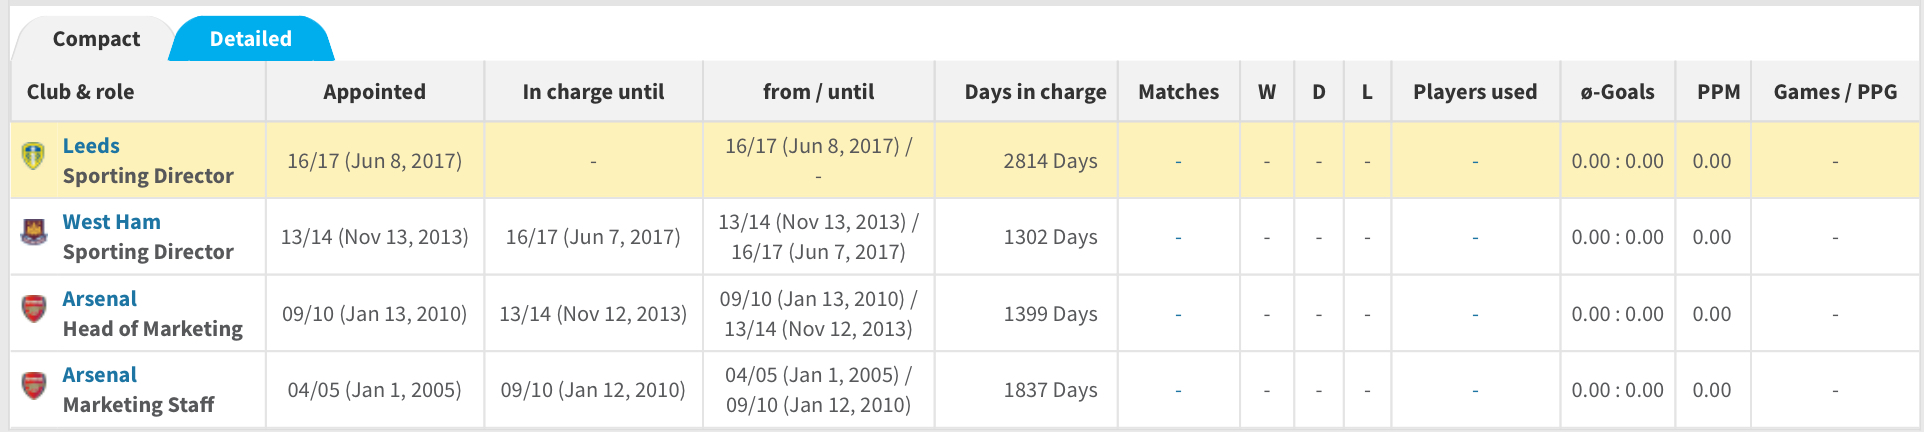Click Arsenal crest in Head of Marketing row
This screenshot has height=432, width=1924.
33,309
